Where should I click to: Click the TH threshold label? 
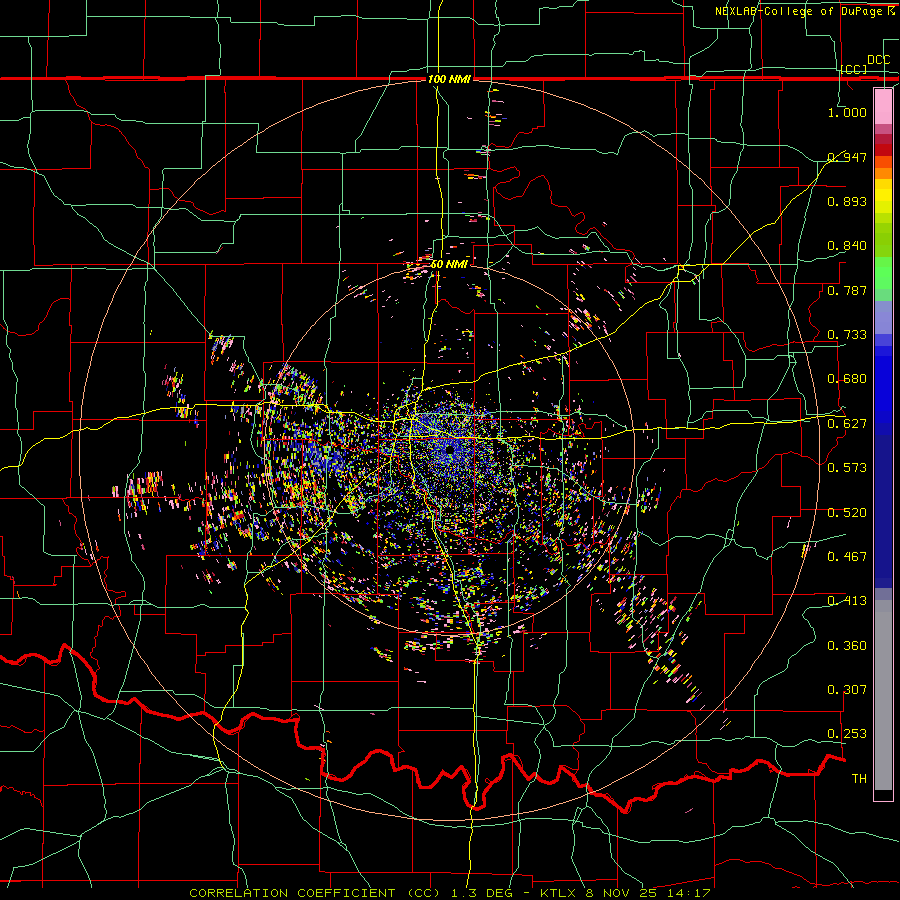click(x=859, y=779)
